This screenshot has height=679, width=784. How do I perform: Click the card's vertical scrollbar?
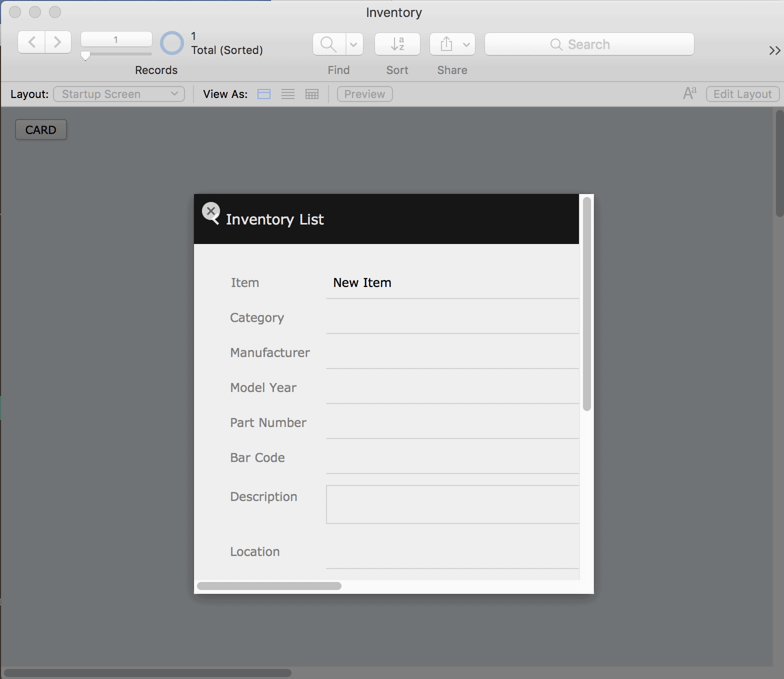[x=587, y=304]
